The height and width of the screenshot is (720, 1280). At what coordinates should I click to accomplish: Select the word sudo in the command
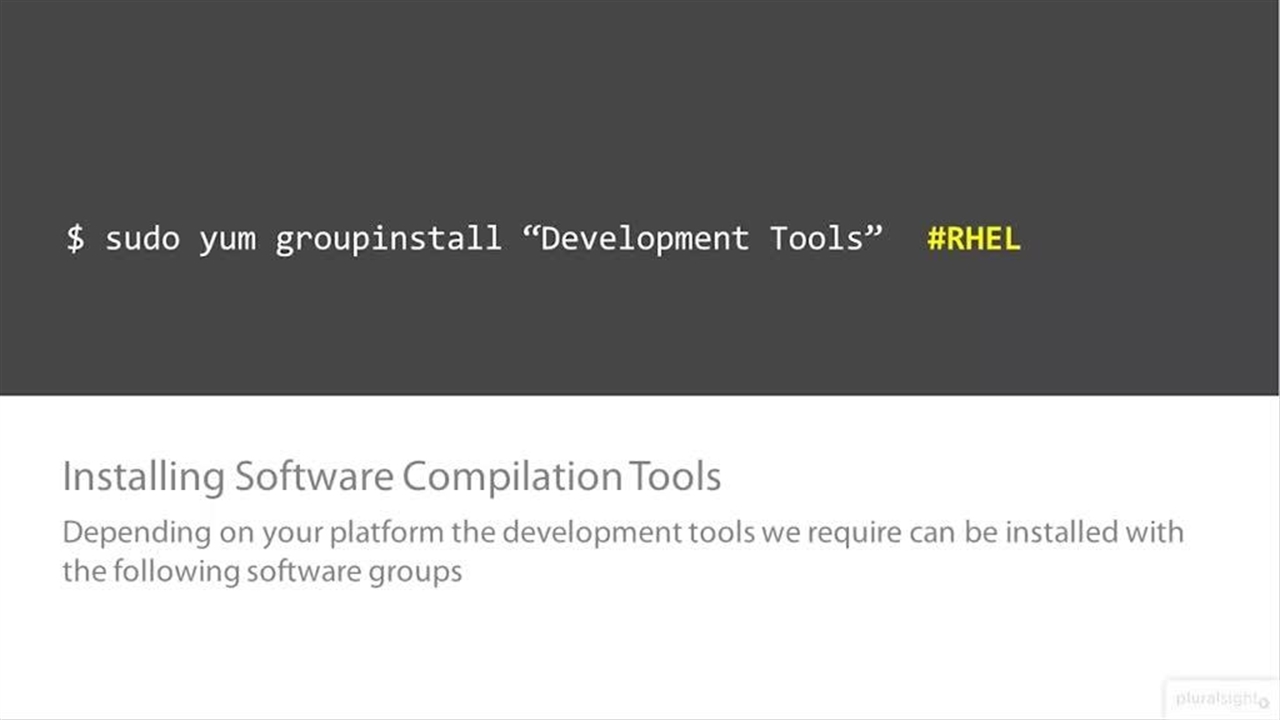pos(142,239)
